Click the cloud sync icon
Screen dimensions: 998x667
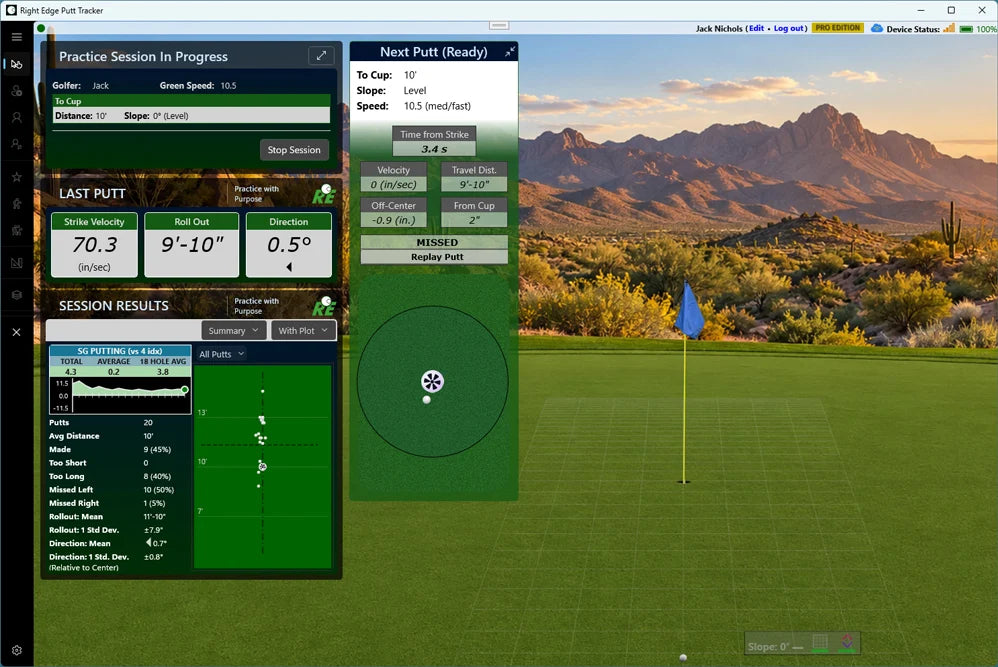[876, 28]
